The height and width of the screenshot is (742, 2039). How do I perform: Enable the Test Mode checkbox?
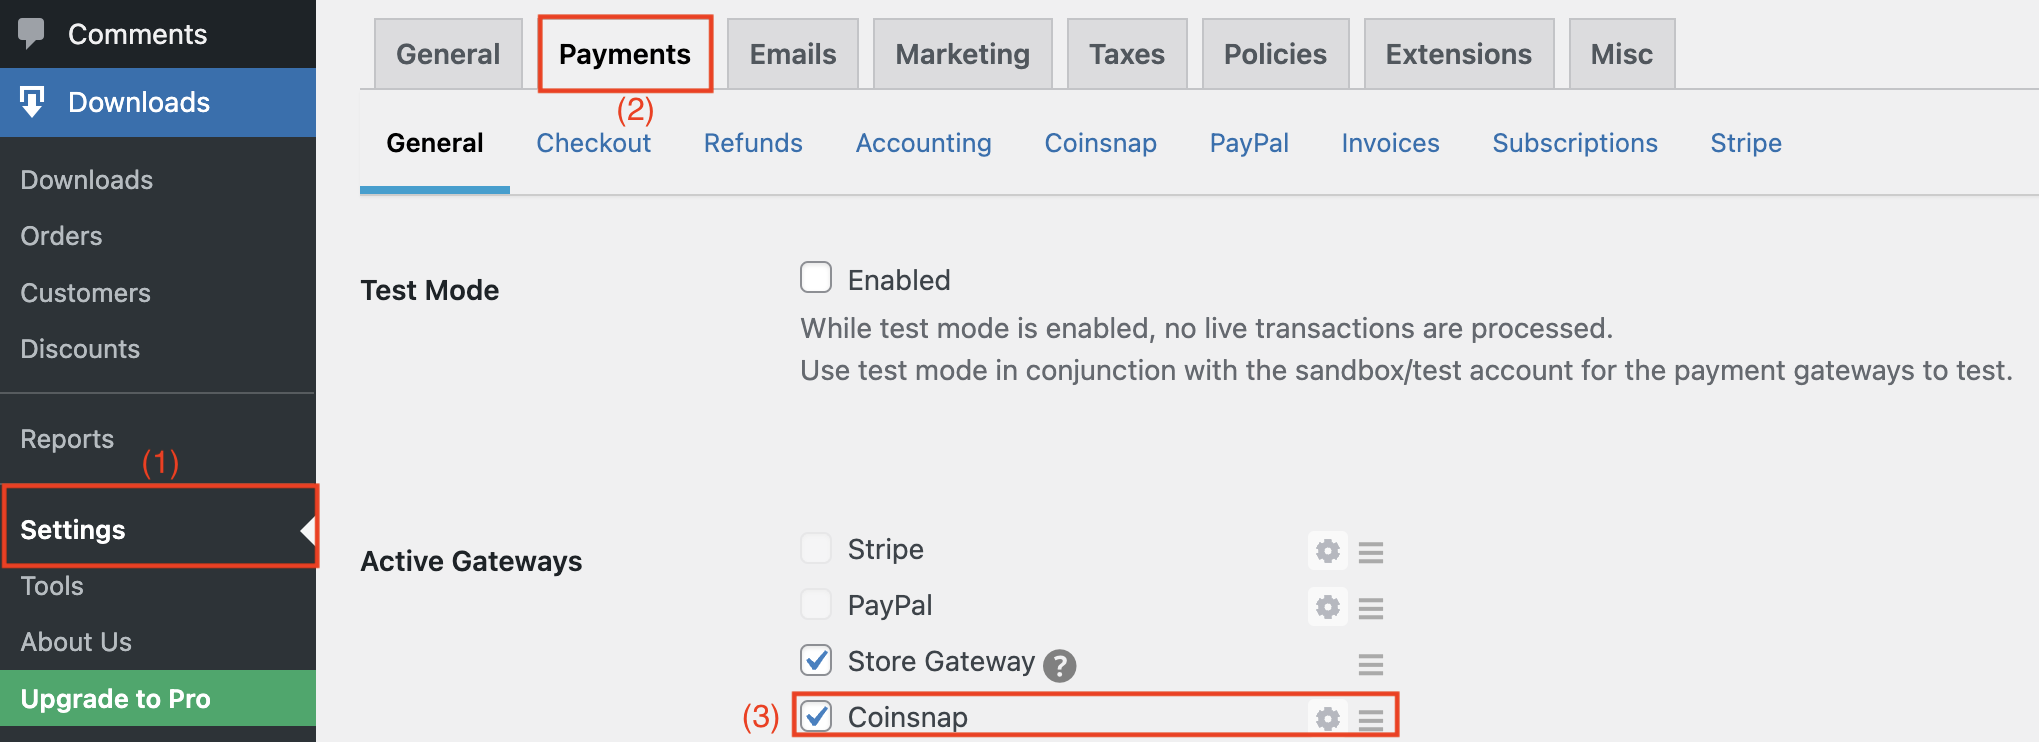click(816, 278)
